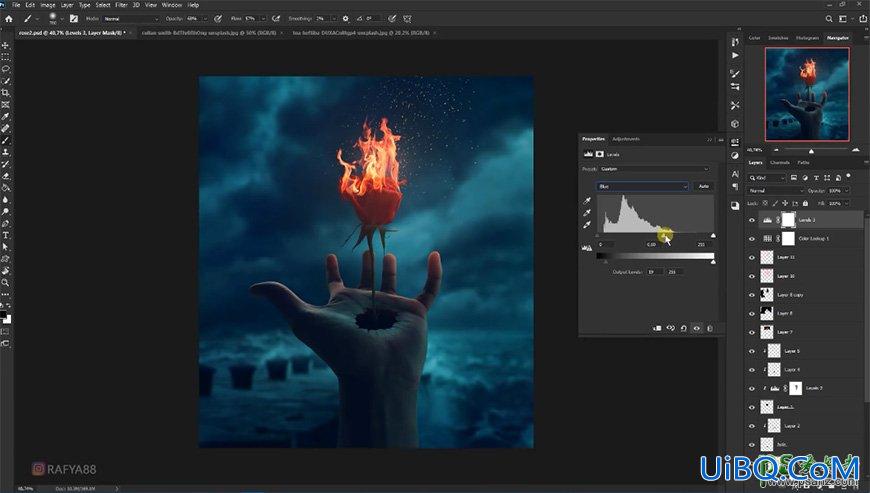Open the brush preset picker dropdown
Image resolution: width=870 pixels, height=493 pixels.
(60, 19)
